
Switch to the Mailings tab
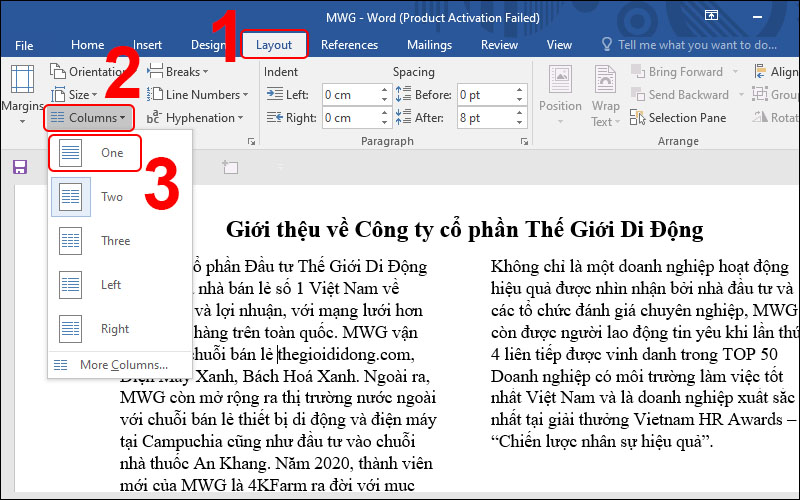[x=429, y=45]
